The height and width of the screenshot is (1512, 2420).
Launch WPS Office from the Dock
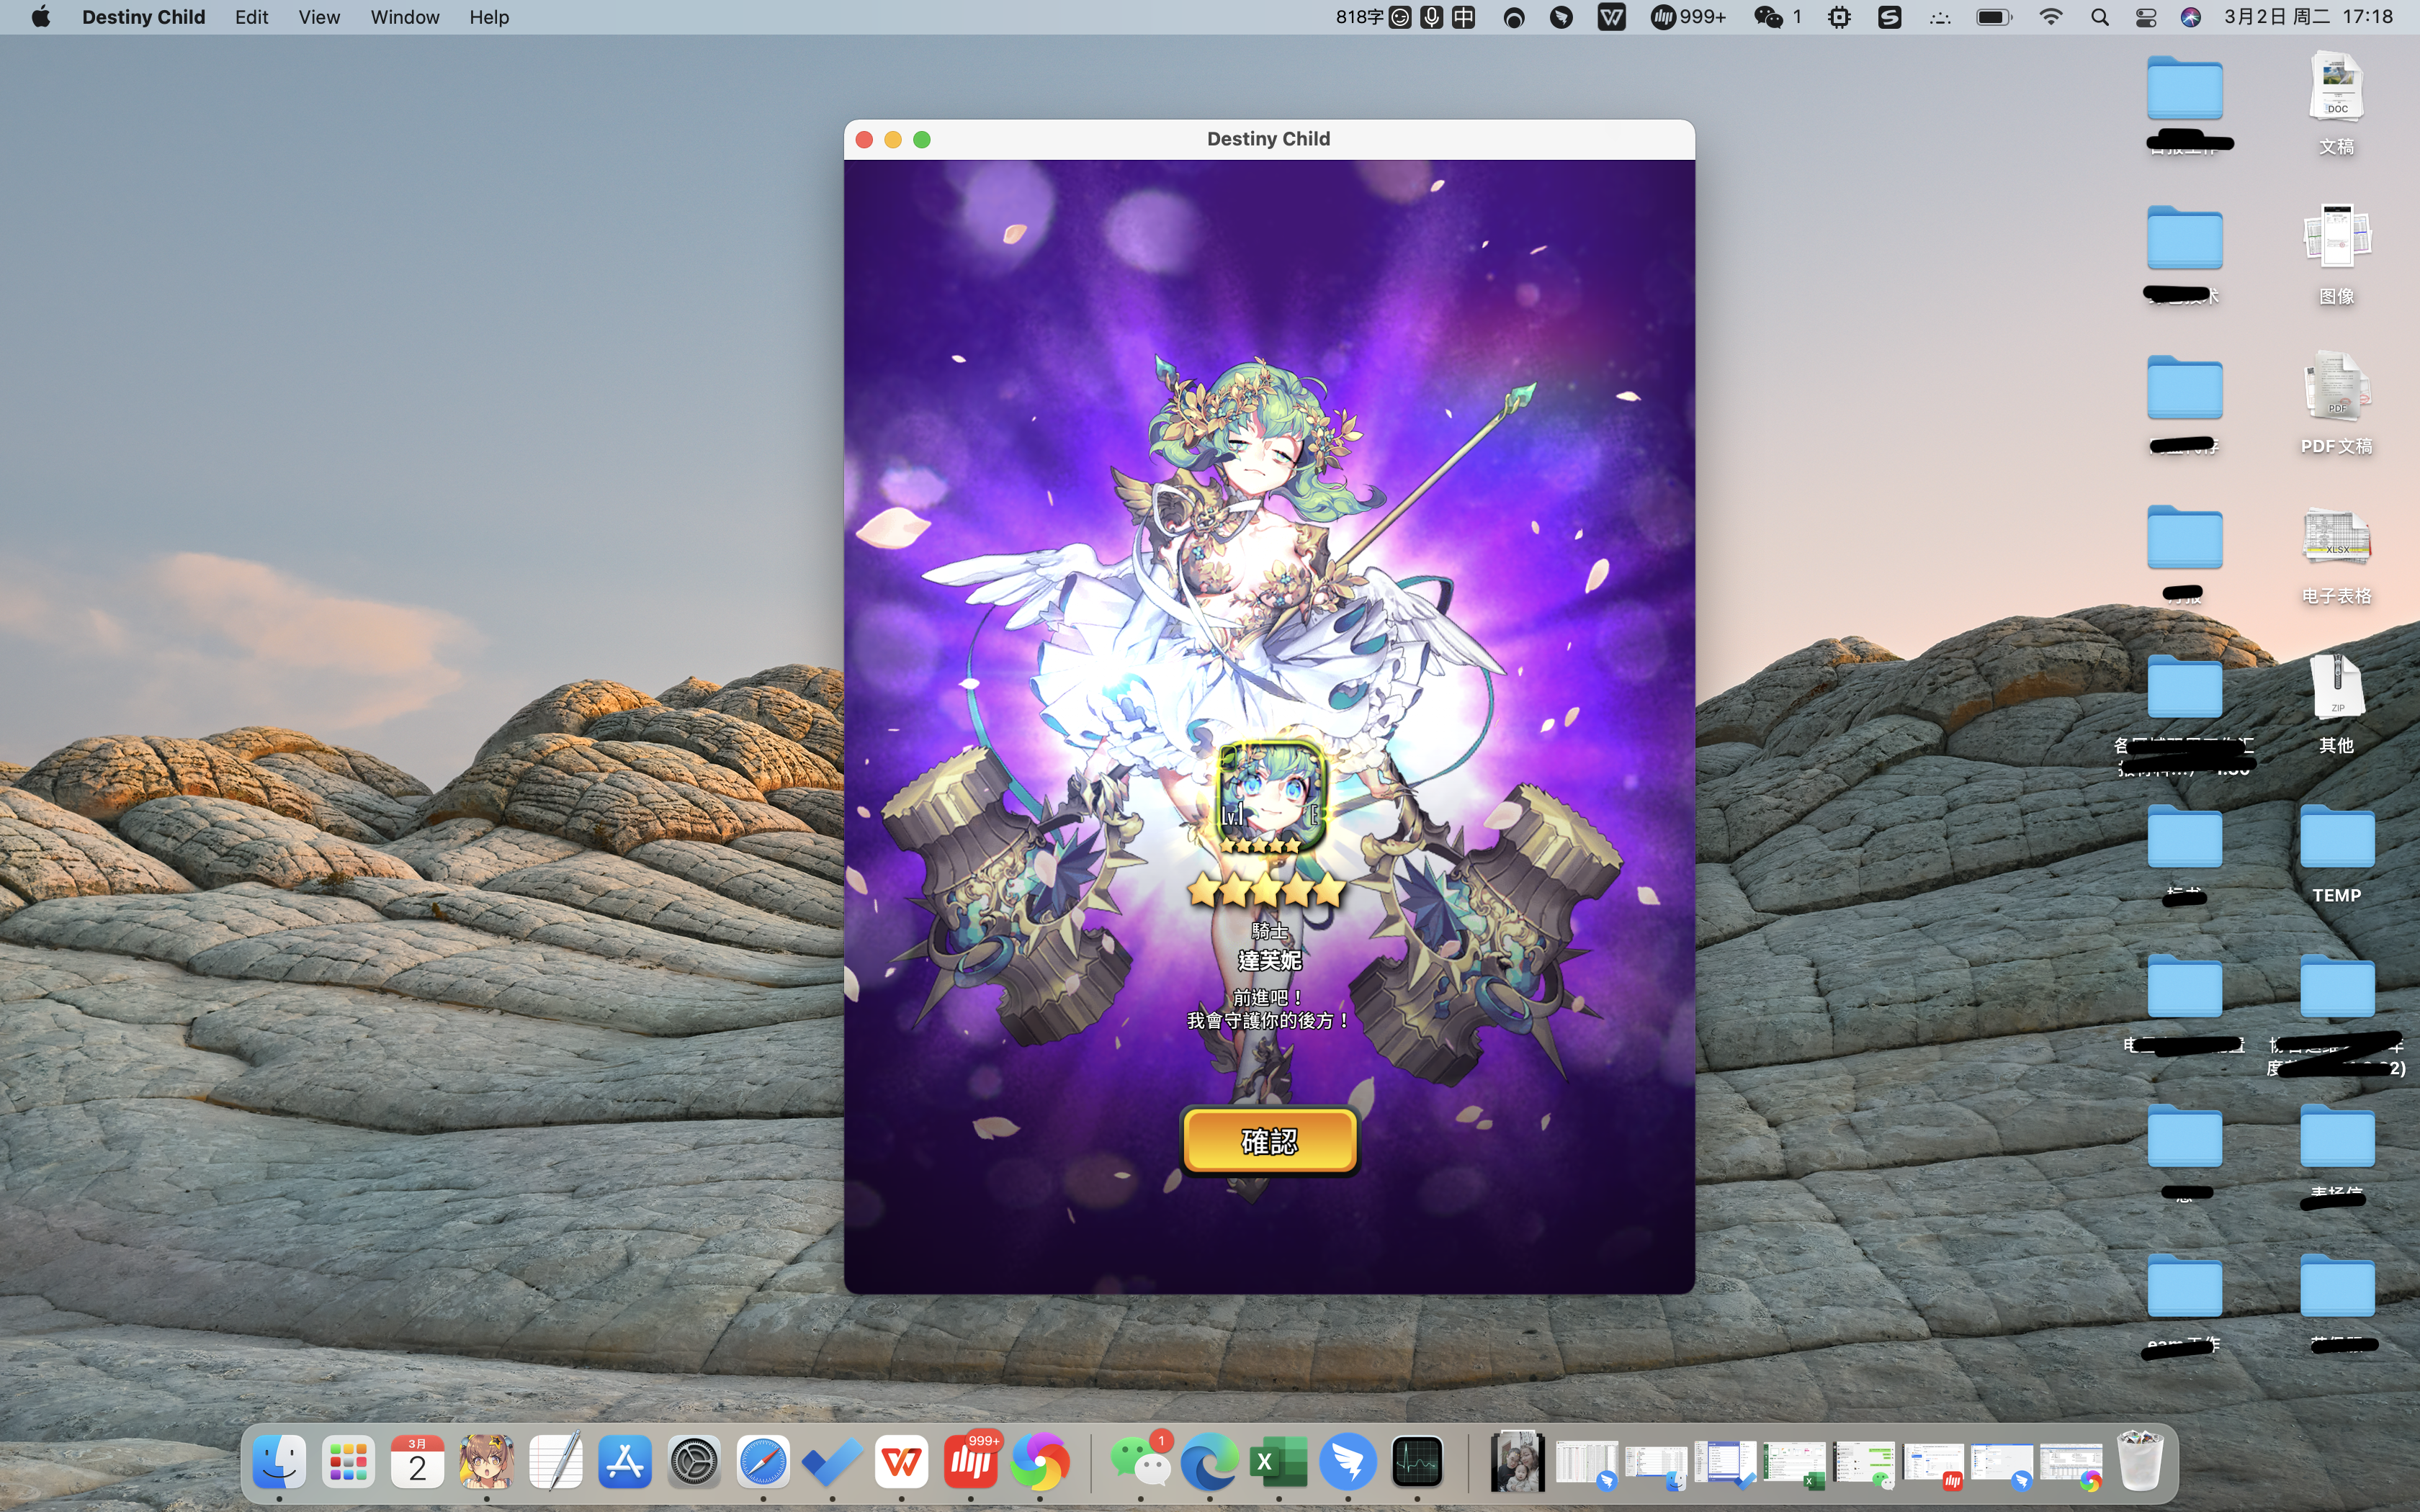coord(901,1463)
